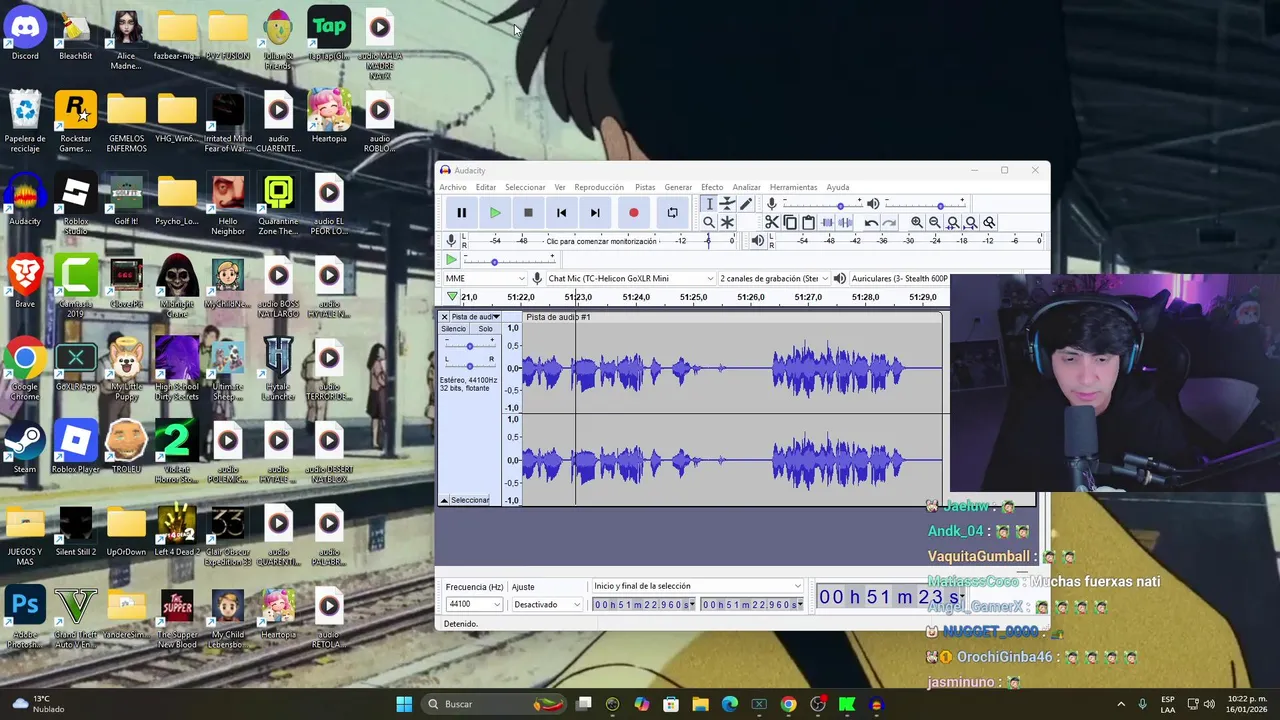This screenshot has width=1280, height=720.
Task: Open the Pistas menu
Action: click(x=645, y=187)
